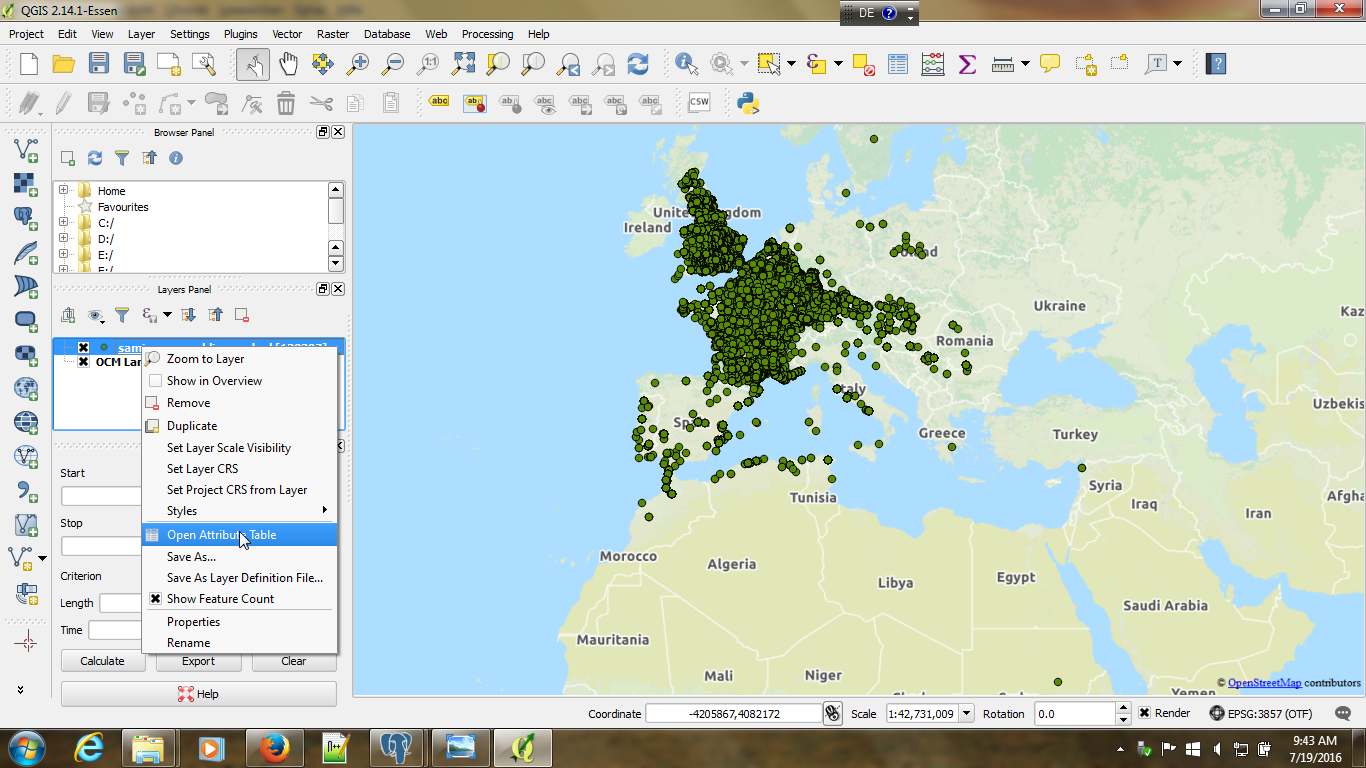The width and height of the screenshot is (1366, 768).
Task: Activate the Identify Features tool
Action: tap(687, 64)
